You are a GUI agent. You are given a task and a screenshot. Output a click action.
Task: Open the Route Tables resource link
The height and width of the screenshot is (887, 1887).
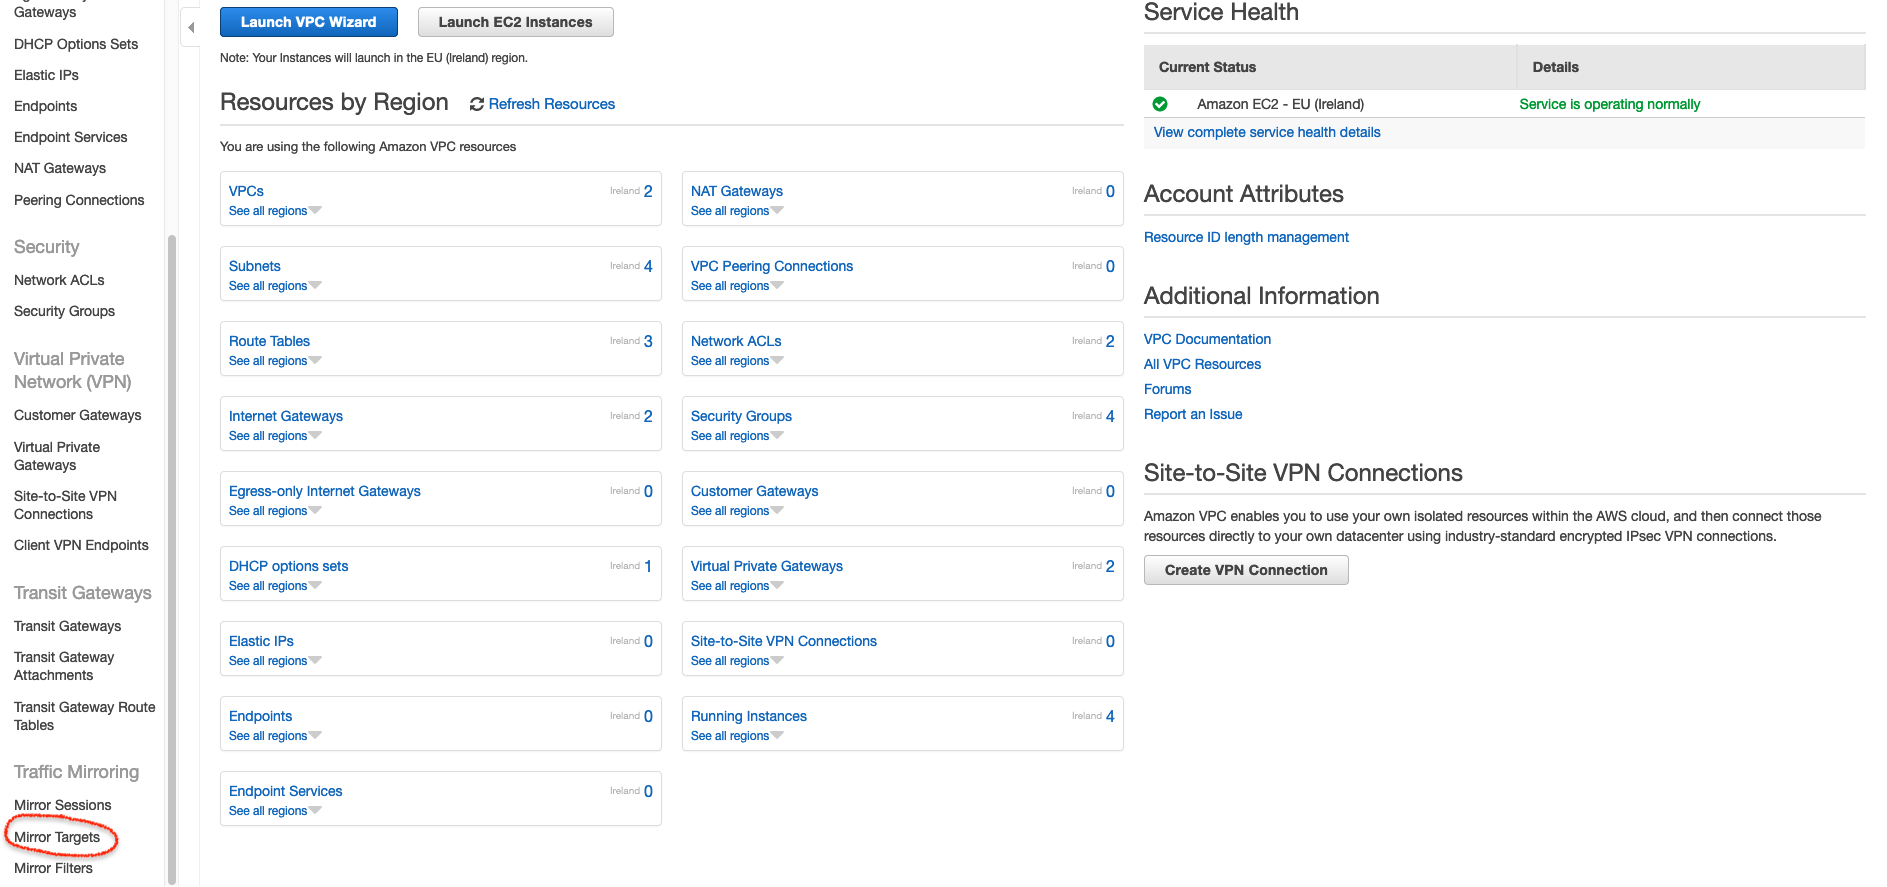(x=269, y=341)
